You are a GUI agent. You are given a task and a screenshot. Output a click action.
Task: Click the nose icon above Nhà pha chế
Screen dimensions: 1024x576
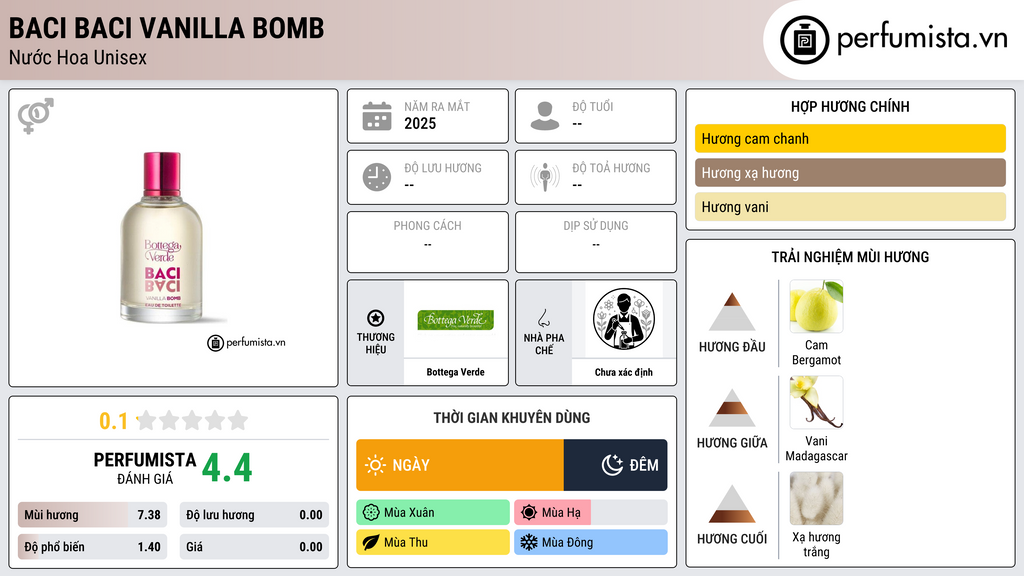pyautogui.click(x=543, y=318)
